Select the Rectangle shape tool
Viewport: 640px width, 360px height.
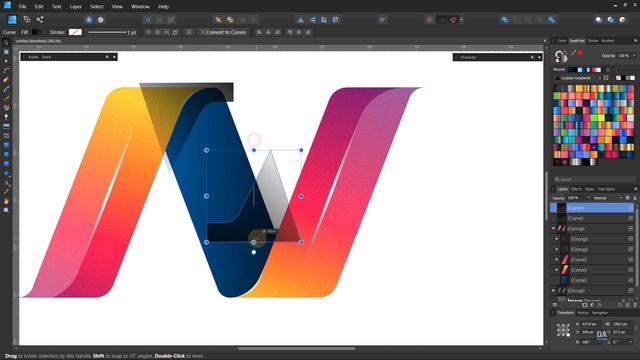click(6, 145)
